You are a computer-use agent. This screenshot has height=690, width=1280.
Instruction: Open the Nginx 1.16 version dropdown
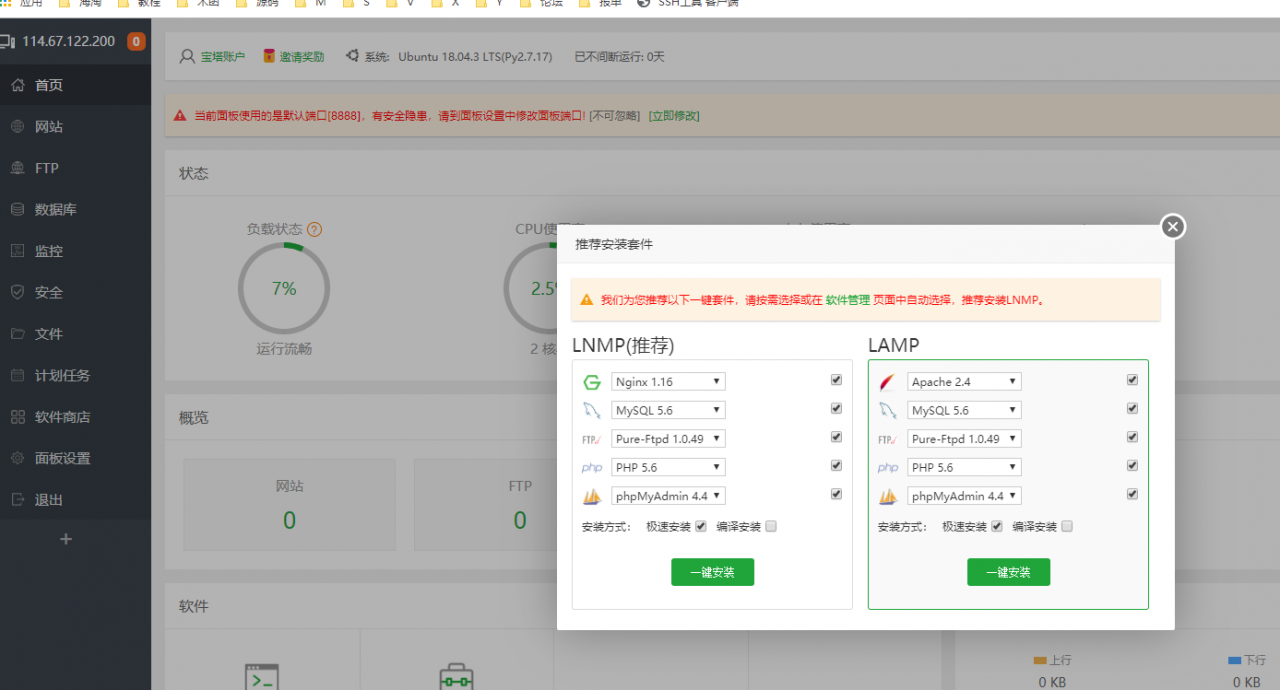point(669,382)
